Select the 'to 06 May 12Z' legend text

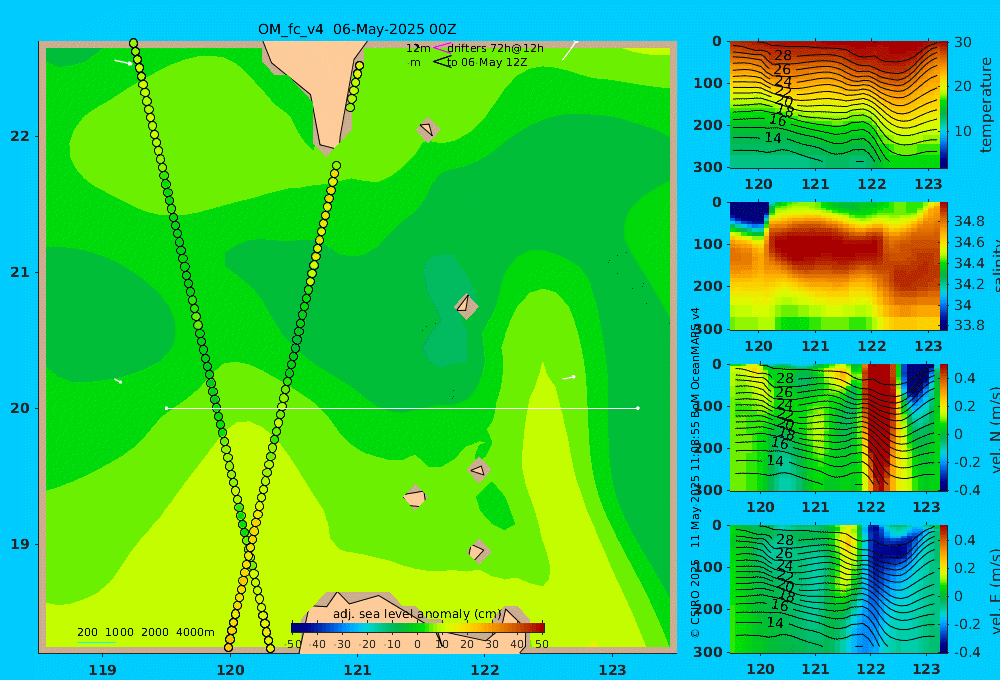487,62
